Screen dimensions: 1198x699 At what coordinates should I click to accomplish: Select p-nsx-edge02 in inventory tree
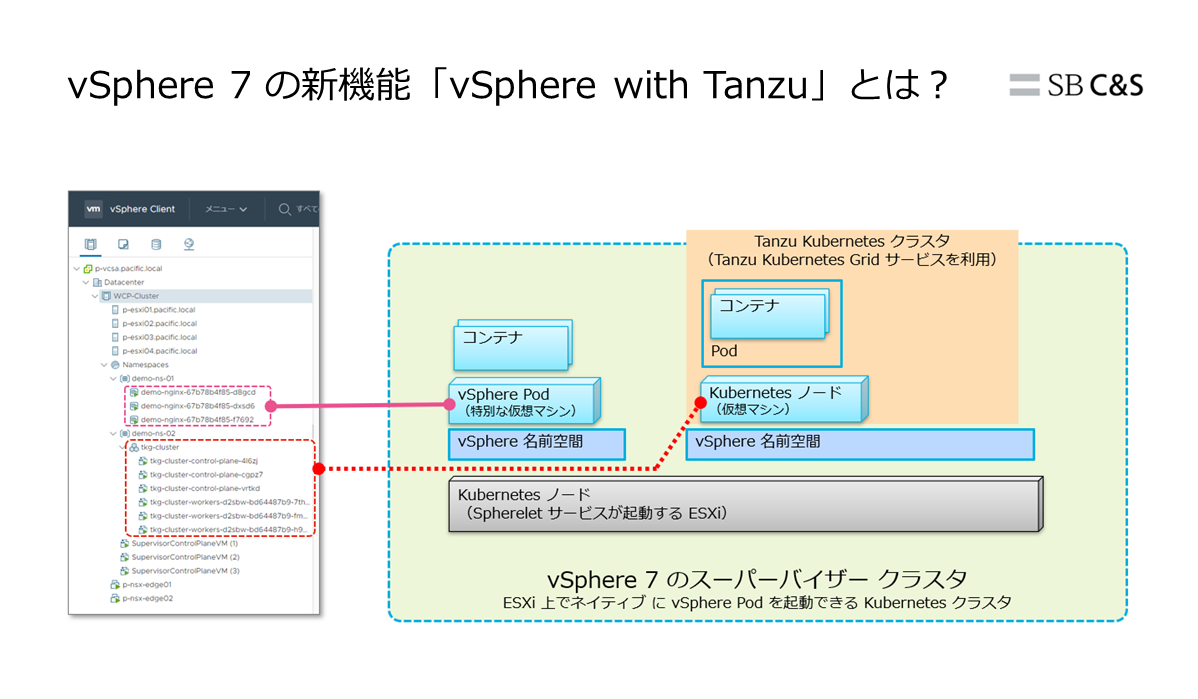tap(147, 599)
